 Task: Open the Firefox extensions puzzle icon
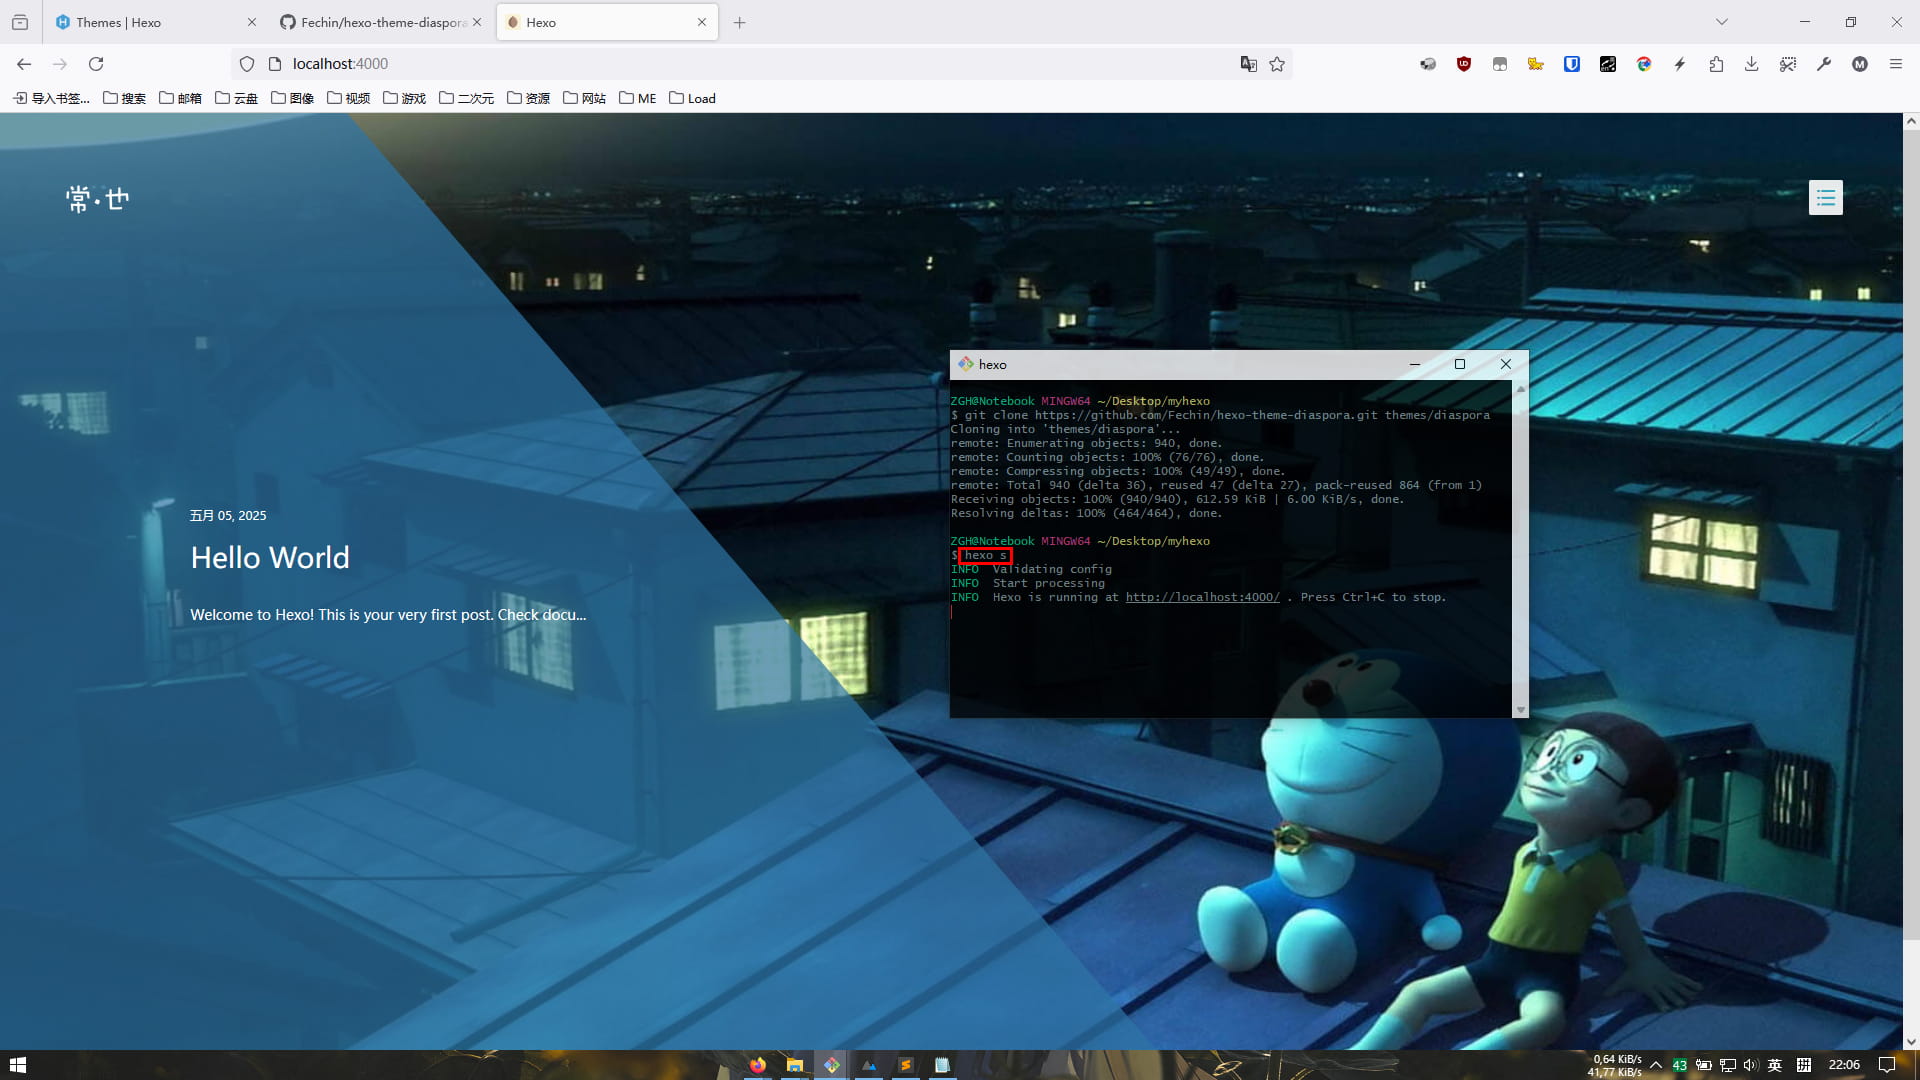coord(1716,64)
